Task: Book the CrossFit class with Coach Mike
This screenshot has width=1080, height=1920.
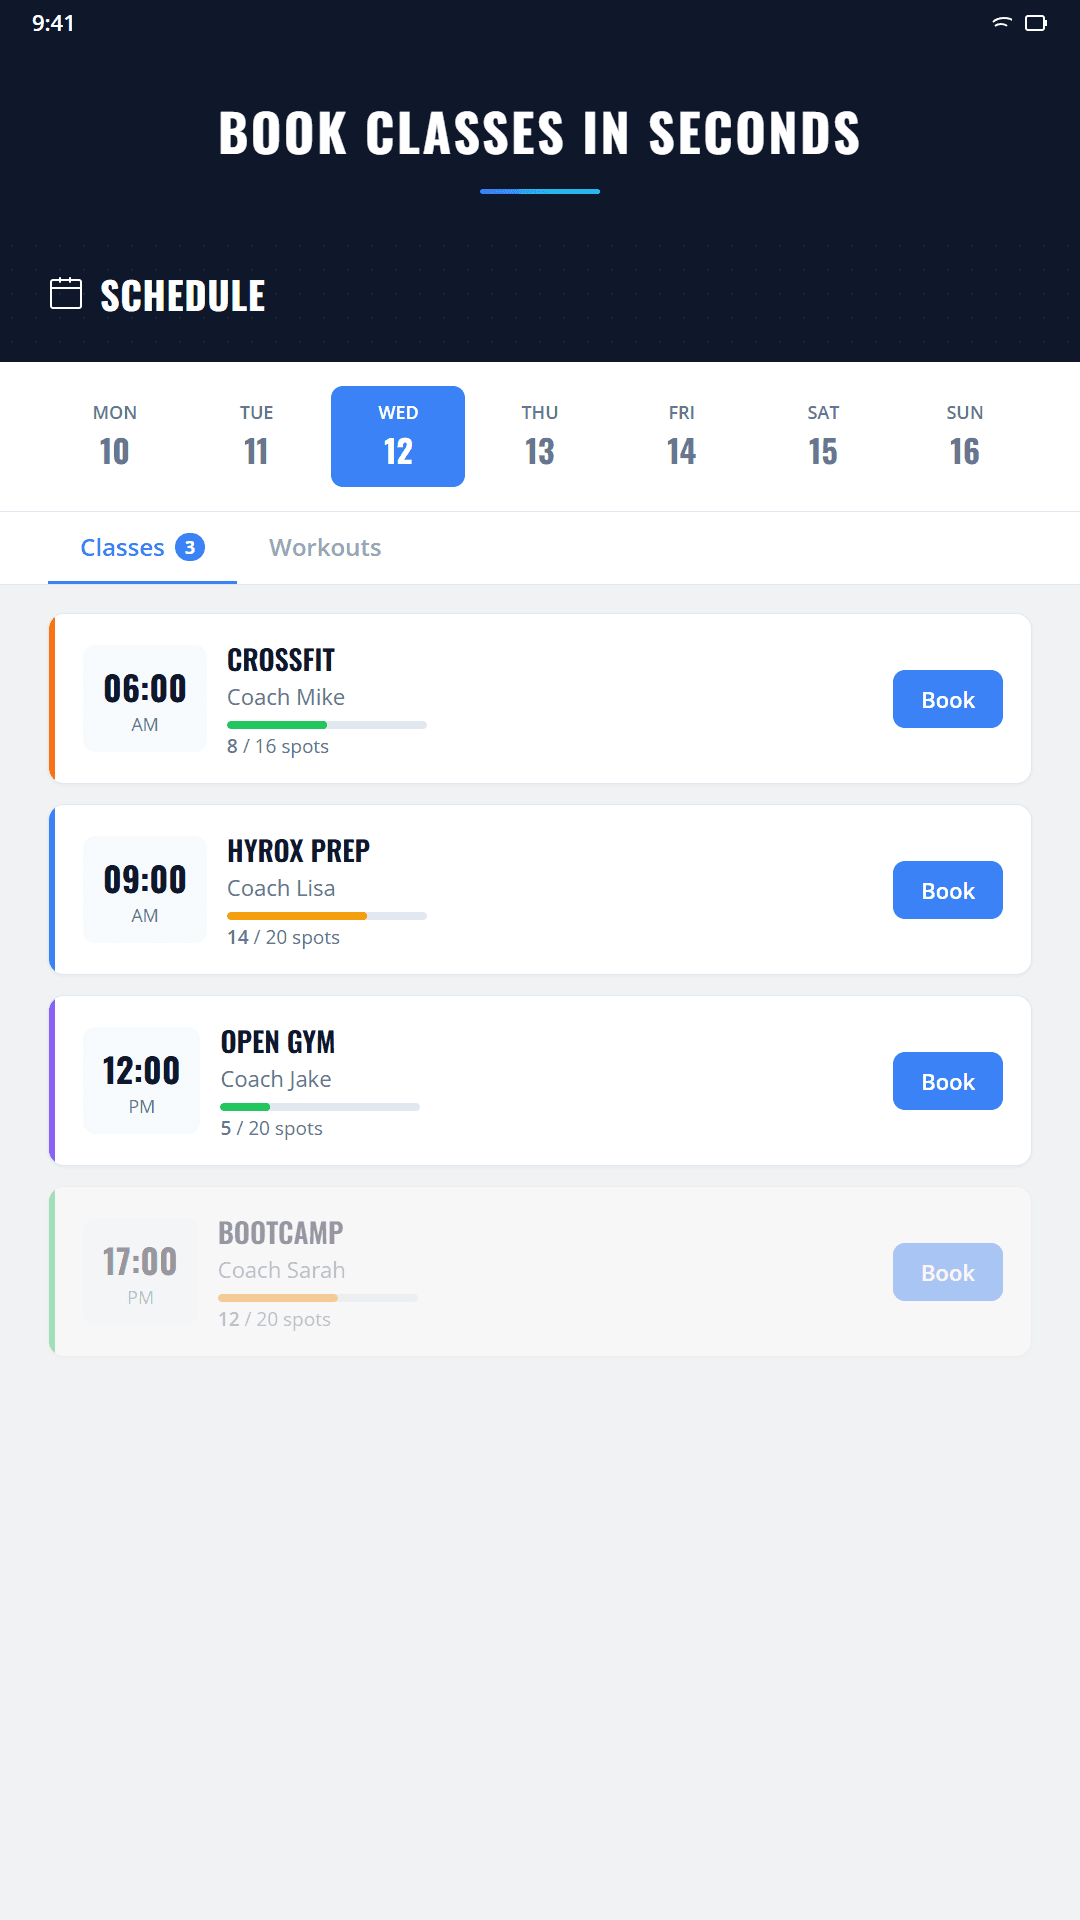Action: click(x=947, y=698)
